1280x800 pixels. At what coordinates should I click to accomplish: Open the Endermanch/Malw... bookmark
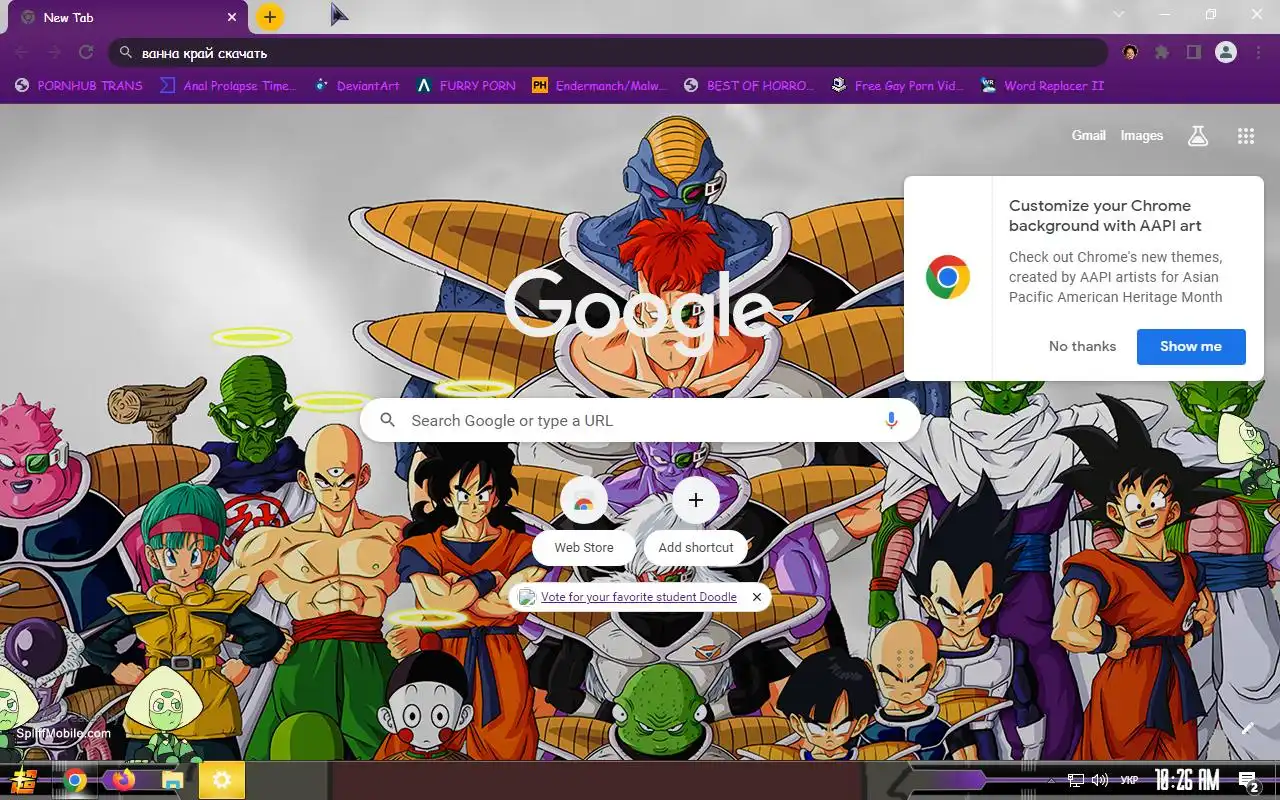pyautogui.click(x=598, y=86)
